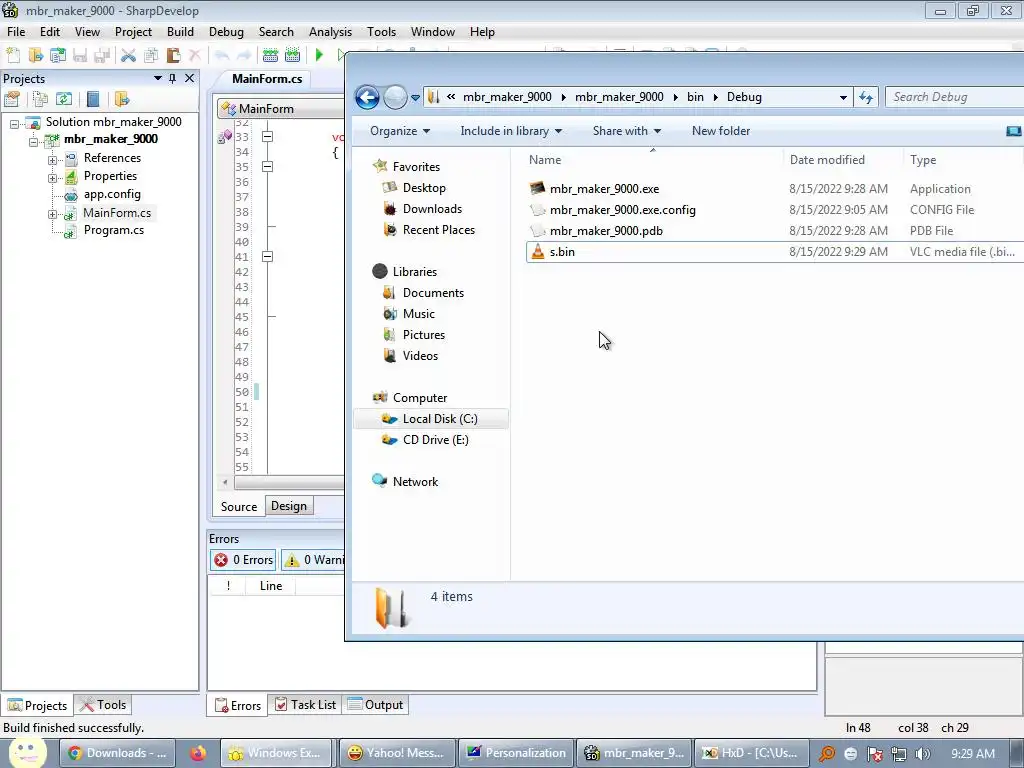This screenshot has height=768, width=1024.
Task: Open address bar history dropdown arrow
Action: tap(843, 97)
